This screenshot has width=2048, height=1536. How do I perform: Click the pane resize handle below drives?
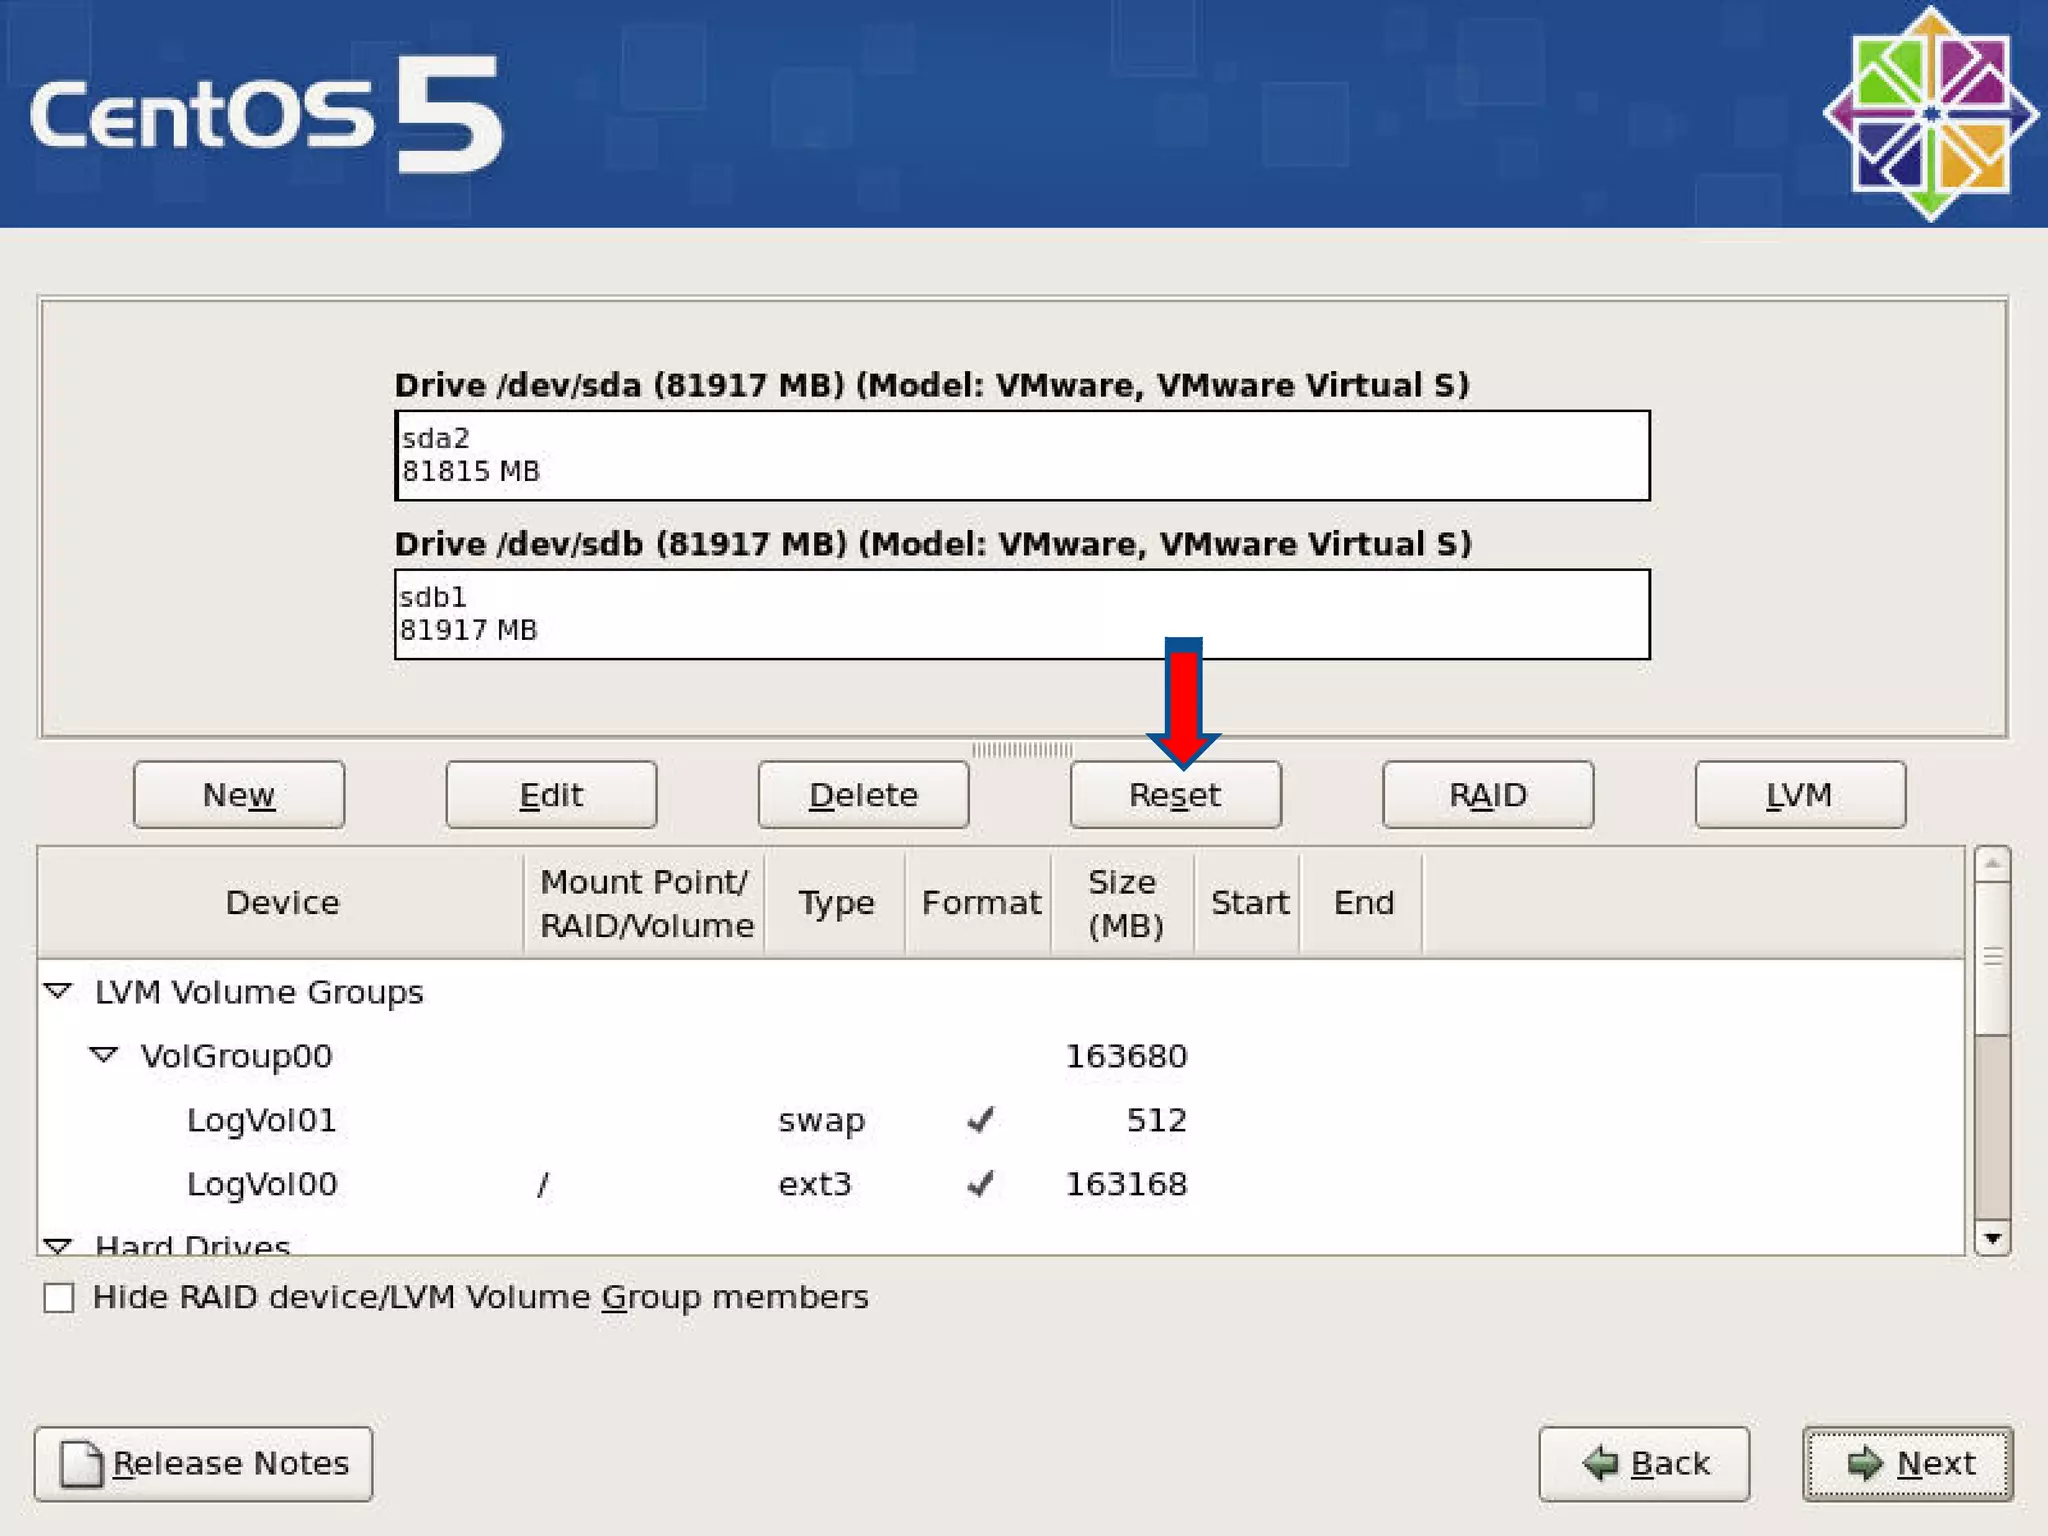click(1022, 749)
